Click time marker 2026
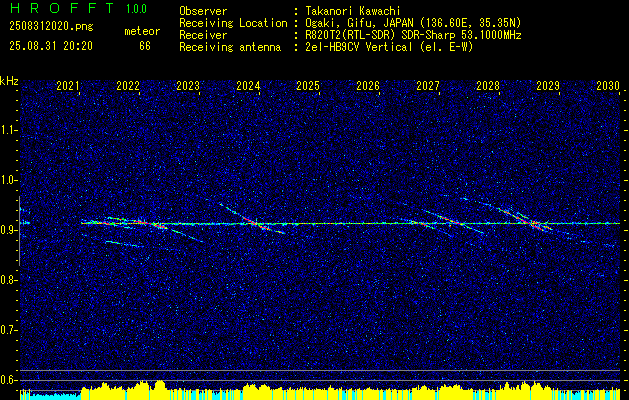Image resolution: width=629 pixels, height=400 pixels. pyautogui.click(x=368, y=85)
